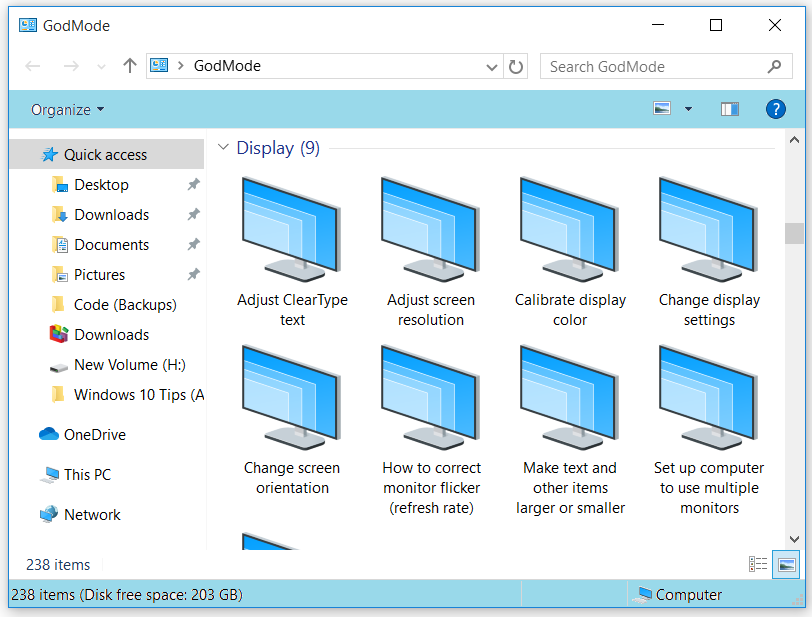Click the Back arrow navigation button
This screenshot has width=812, height=617.
click(x=33, y=66)
